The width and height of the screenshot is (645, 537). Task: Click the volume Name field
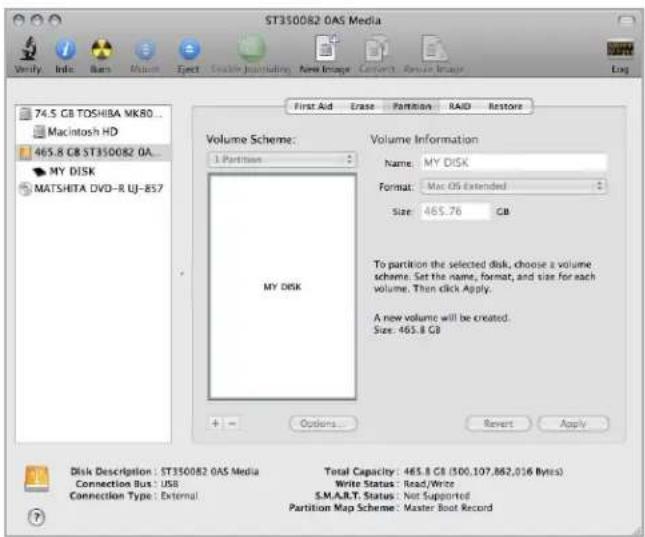pyautogui.click(x=514, y=163)
